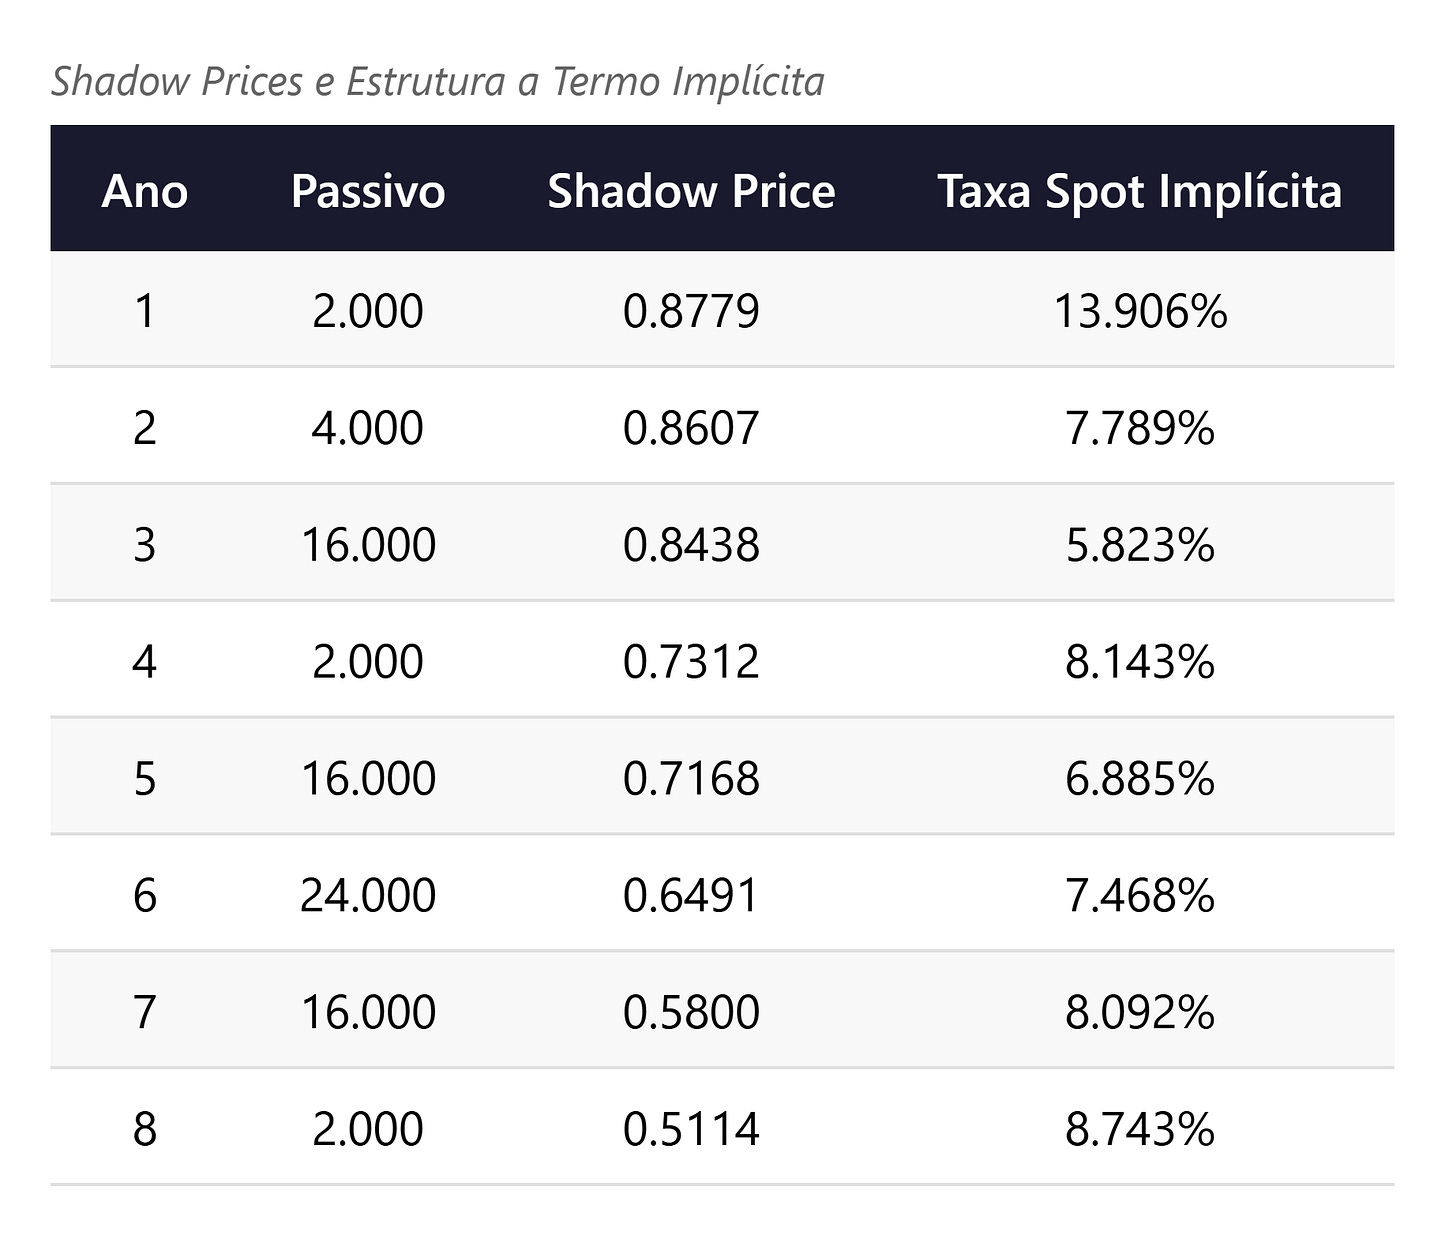Screen dimensions: 1456x1251
Task: Select the 8.092% implied spot rate
Action: [x=1140, y=1012]
